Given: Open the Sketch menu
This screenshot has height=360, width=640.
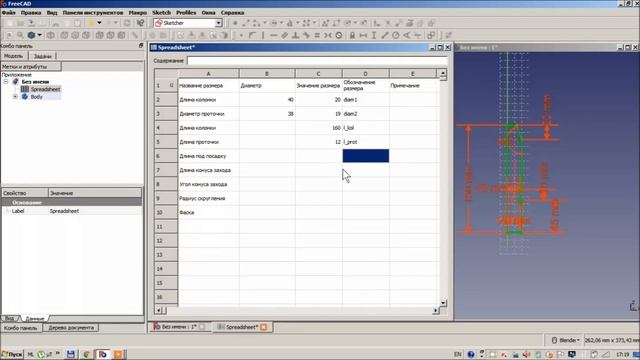Looking at the screenshot, I should point(161,13).
